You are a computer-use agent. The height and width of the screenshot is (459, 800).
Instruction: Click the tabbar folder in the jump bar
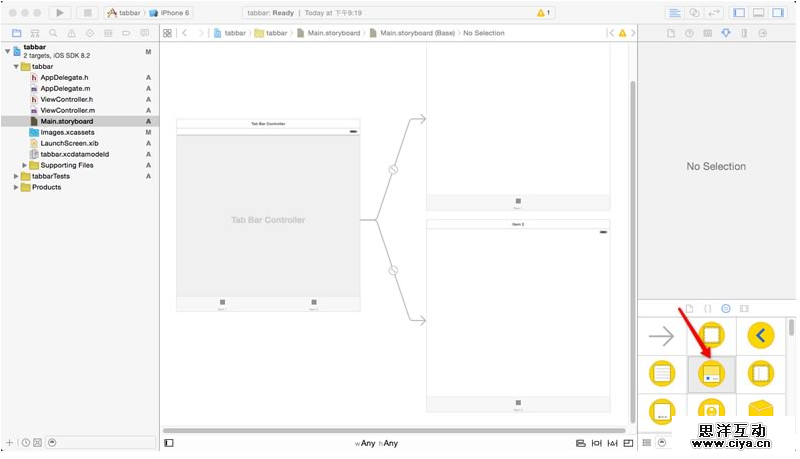271,33
